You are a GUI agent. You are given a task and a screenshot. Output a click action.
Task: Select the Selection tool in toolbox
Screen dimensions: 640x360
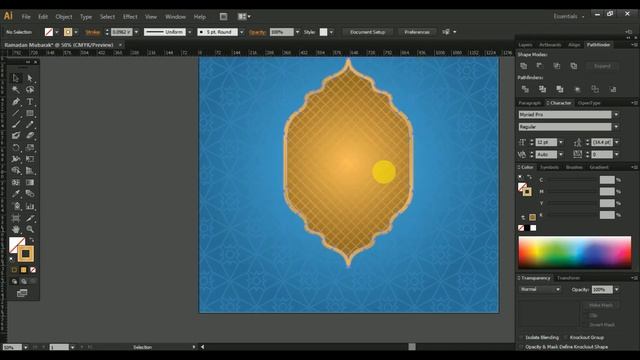coord(16,78)
